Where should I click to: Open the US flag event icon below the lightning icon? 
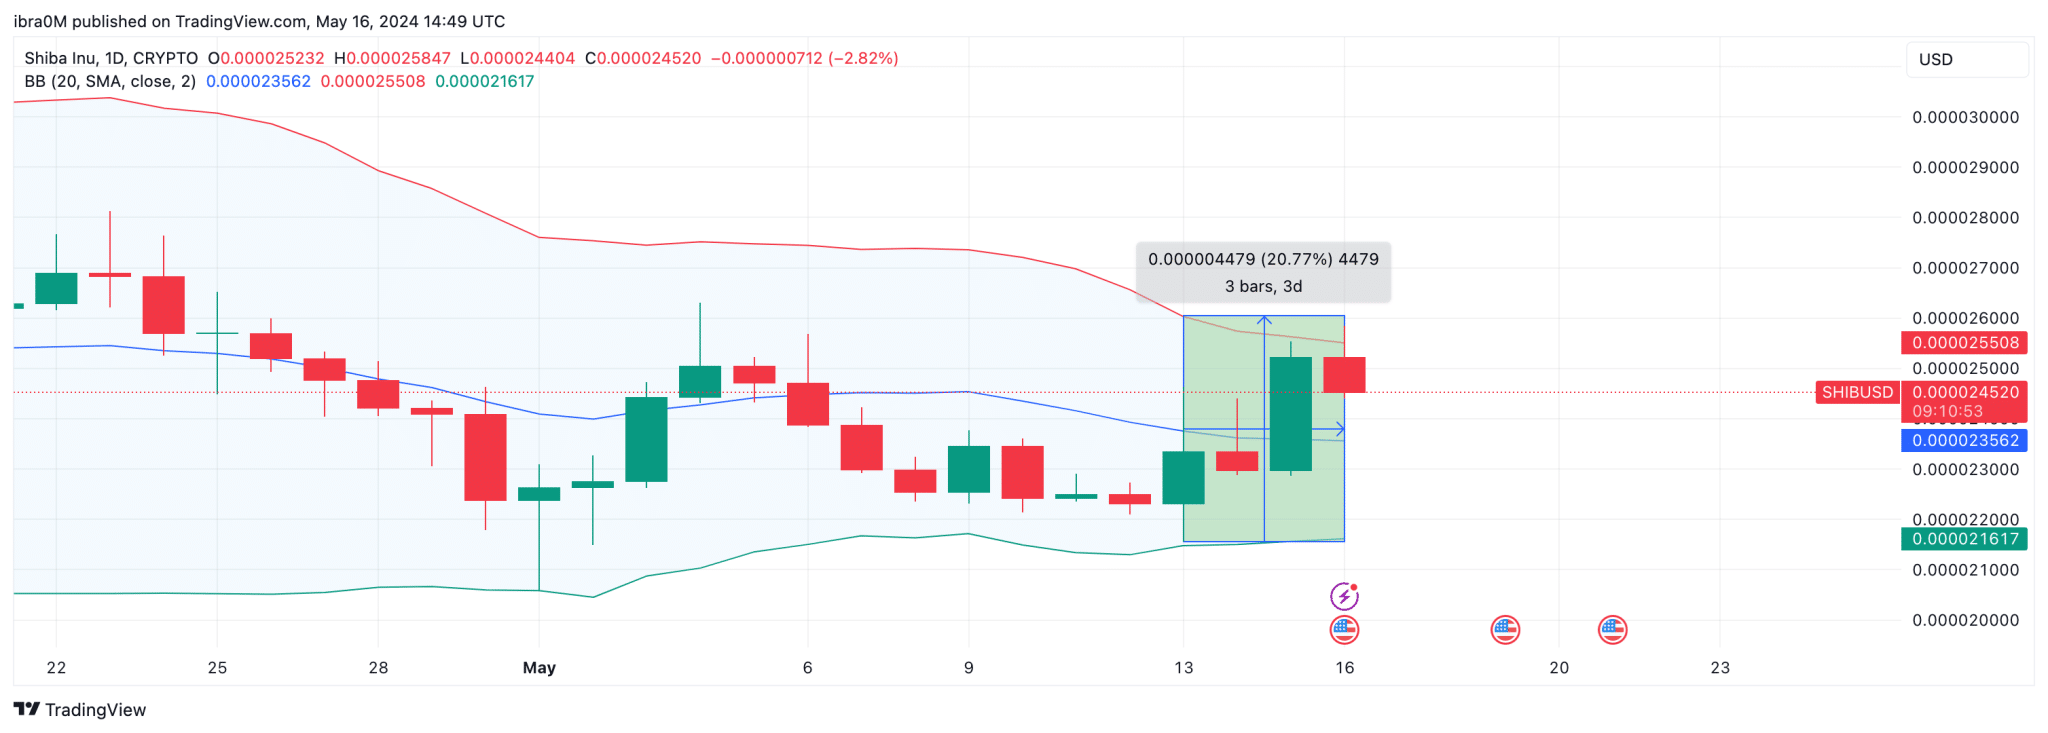(1344, 630)
